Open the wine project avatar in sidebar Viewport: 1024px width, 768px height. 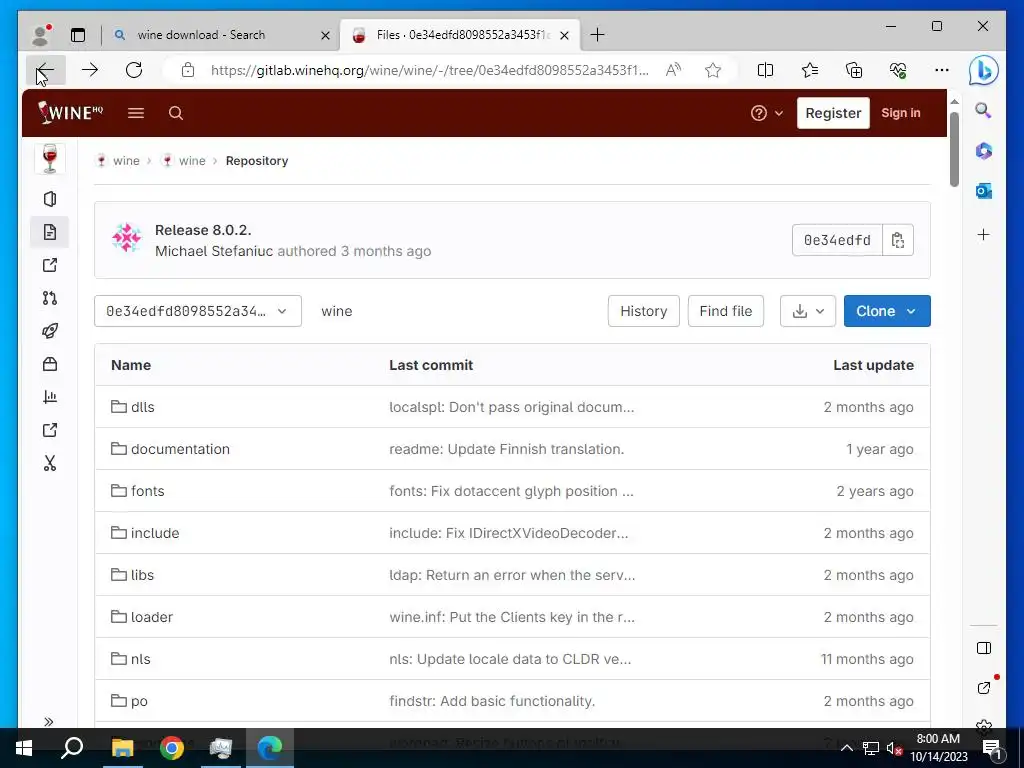[x=50, y=159]
